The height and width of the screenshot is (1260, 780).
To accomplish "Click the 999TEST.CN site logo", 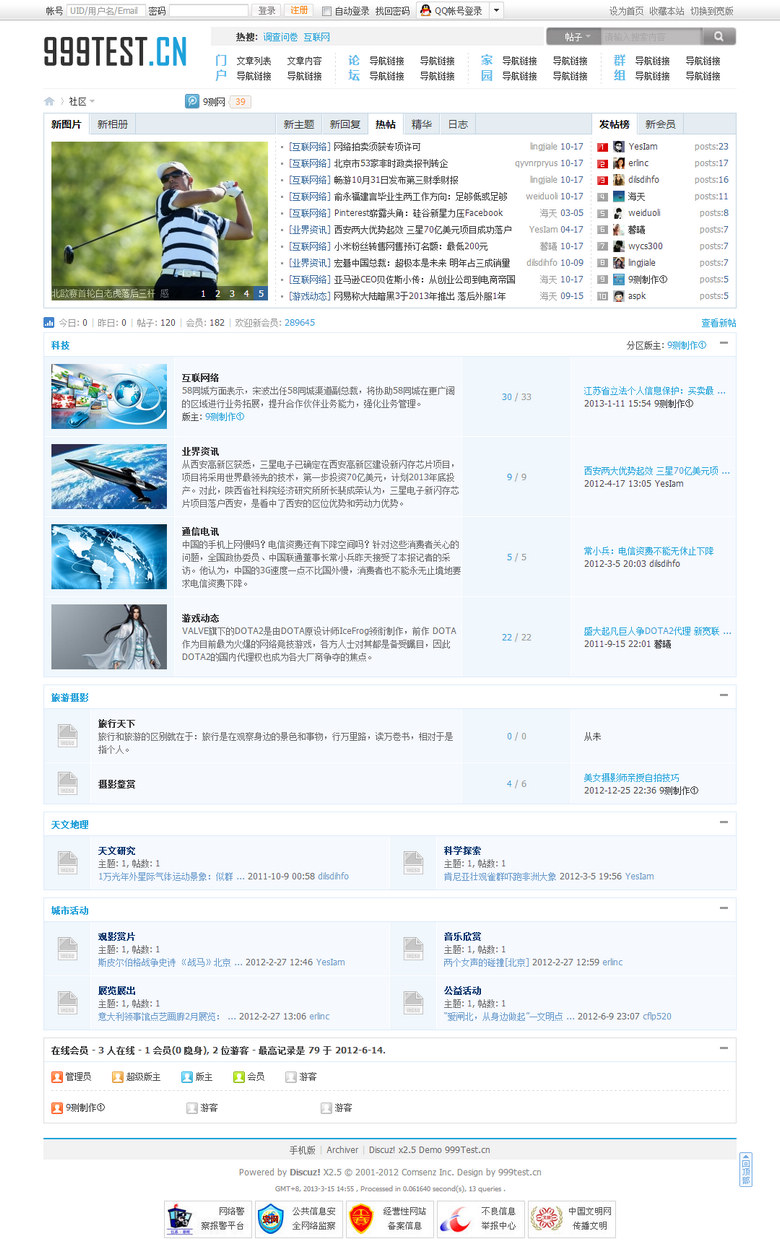I will pyautogui.click(x=115, y=51).
